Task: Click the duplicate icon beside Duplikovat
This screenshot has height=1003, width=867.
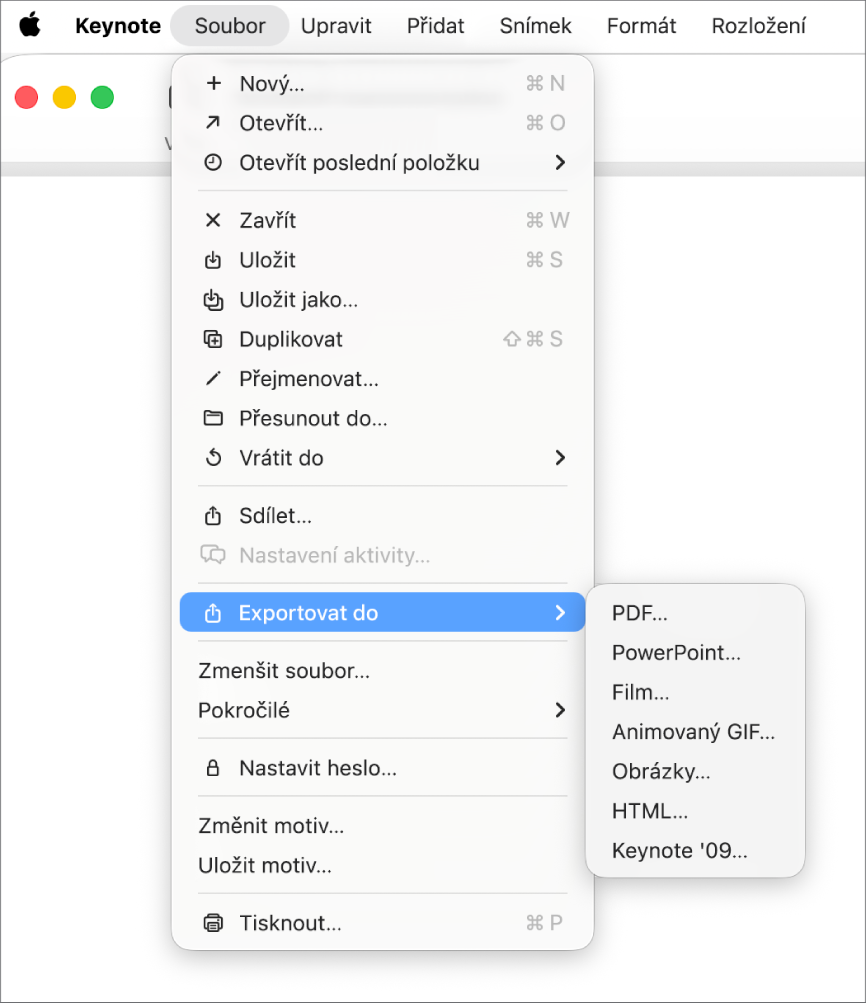Action: [213, 339]
